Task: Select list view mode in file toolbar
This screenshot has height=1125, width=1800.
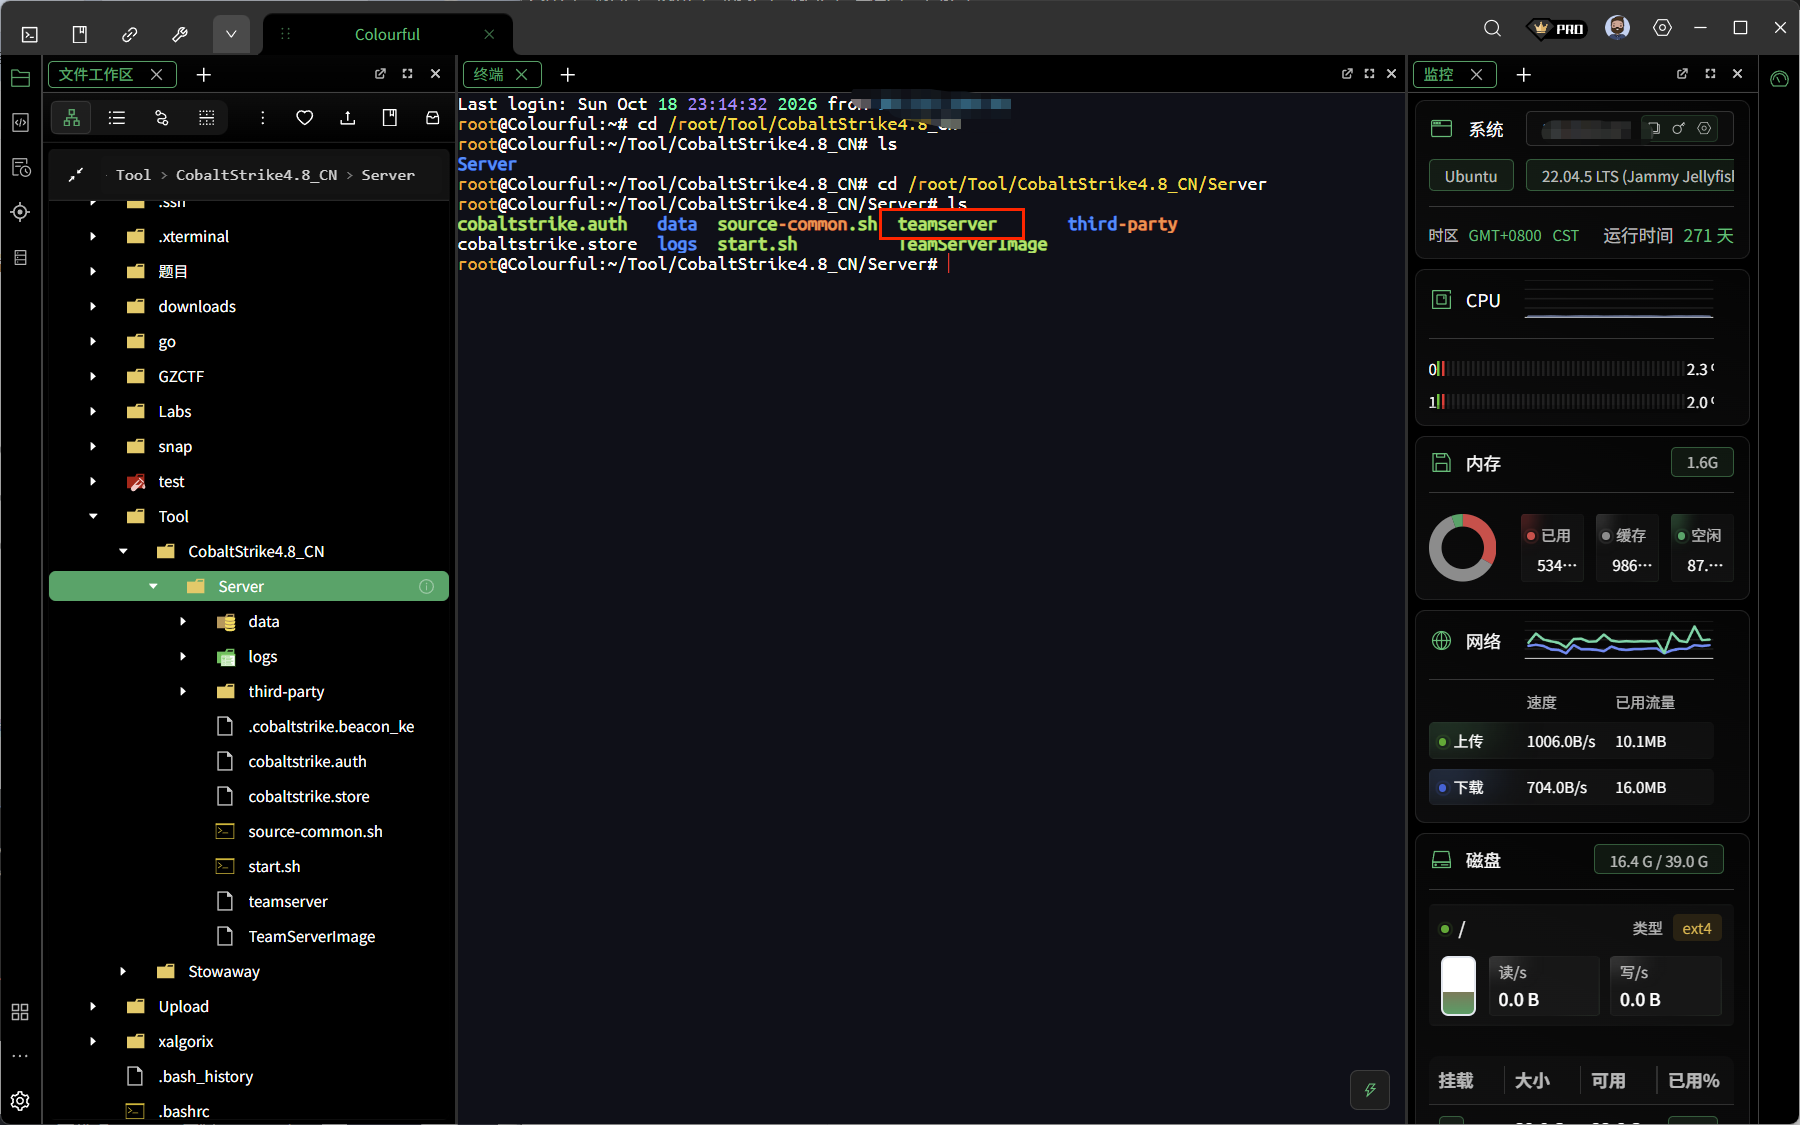Action: point(117,118)
